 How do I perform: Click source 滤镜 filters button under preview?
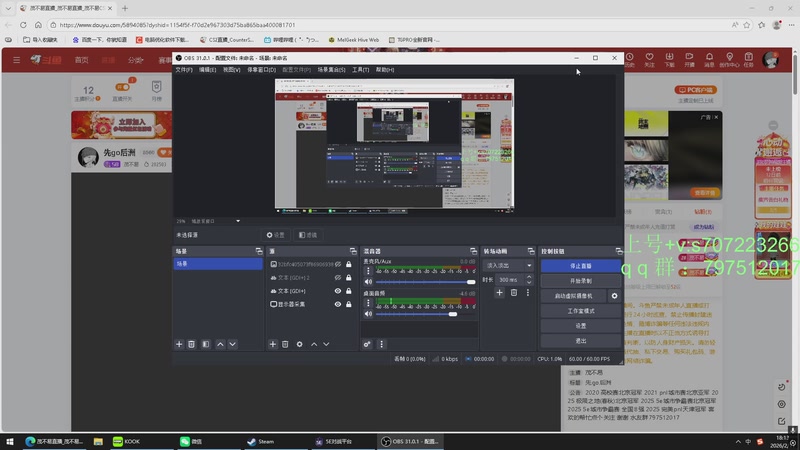click(x=308, y=235)
